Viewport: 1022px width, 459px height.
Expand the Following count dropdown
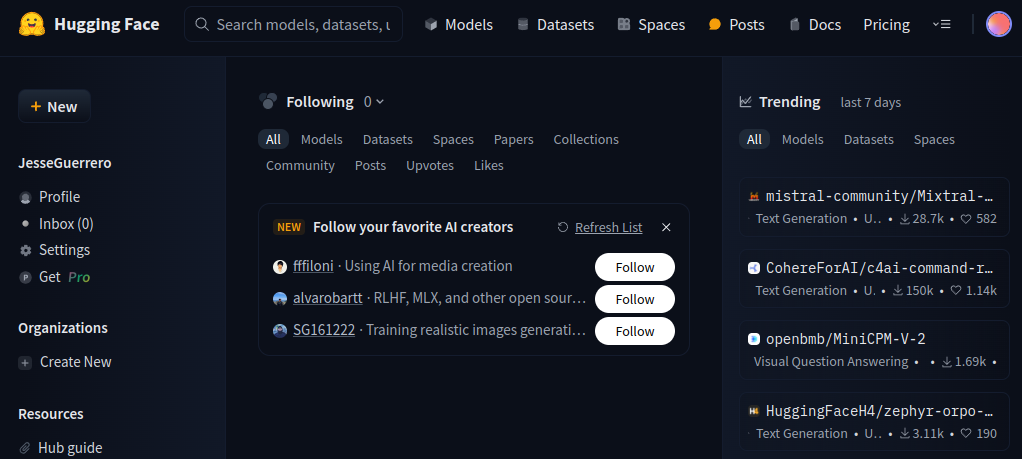374,102
